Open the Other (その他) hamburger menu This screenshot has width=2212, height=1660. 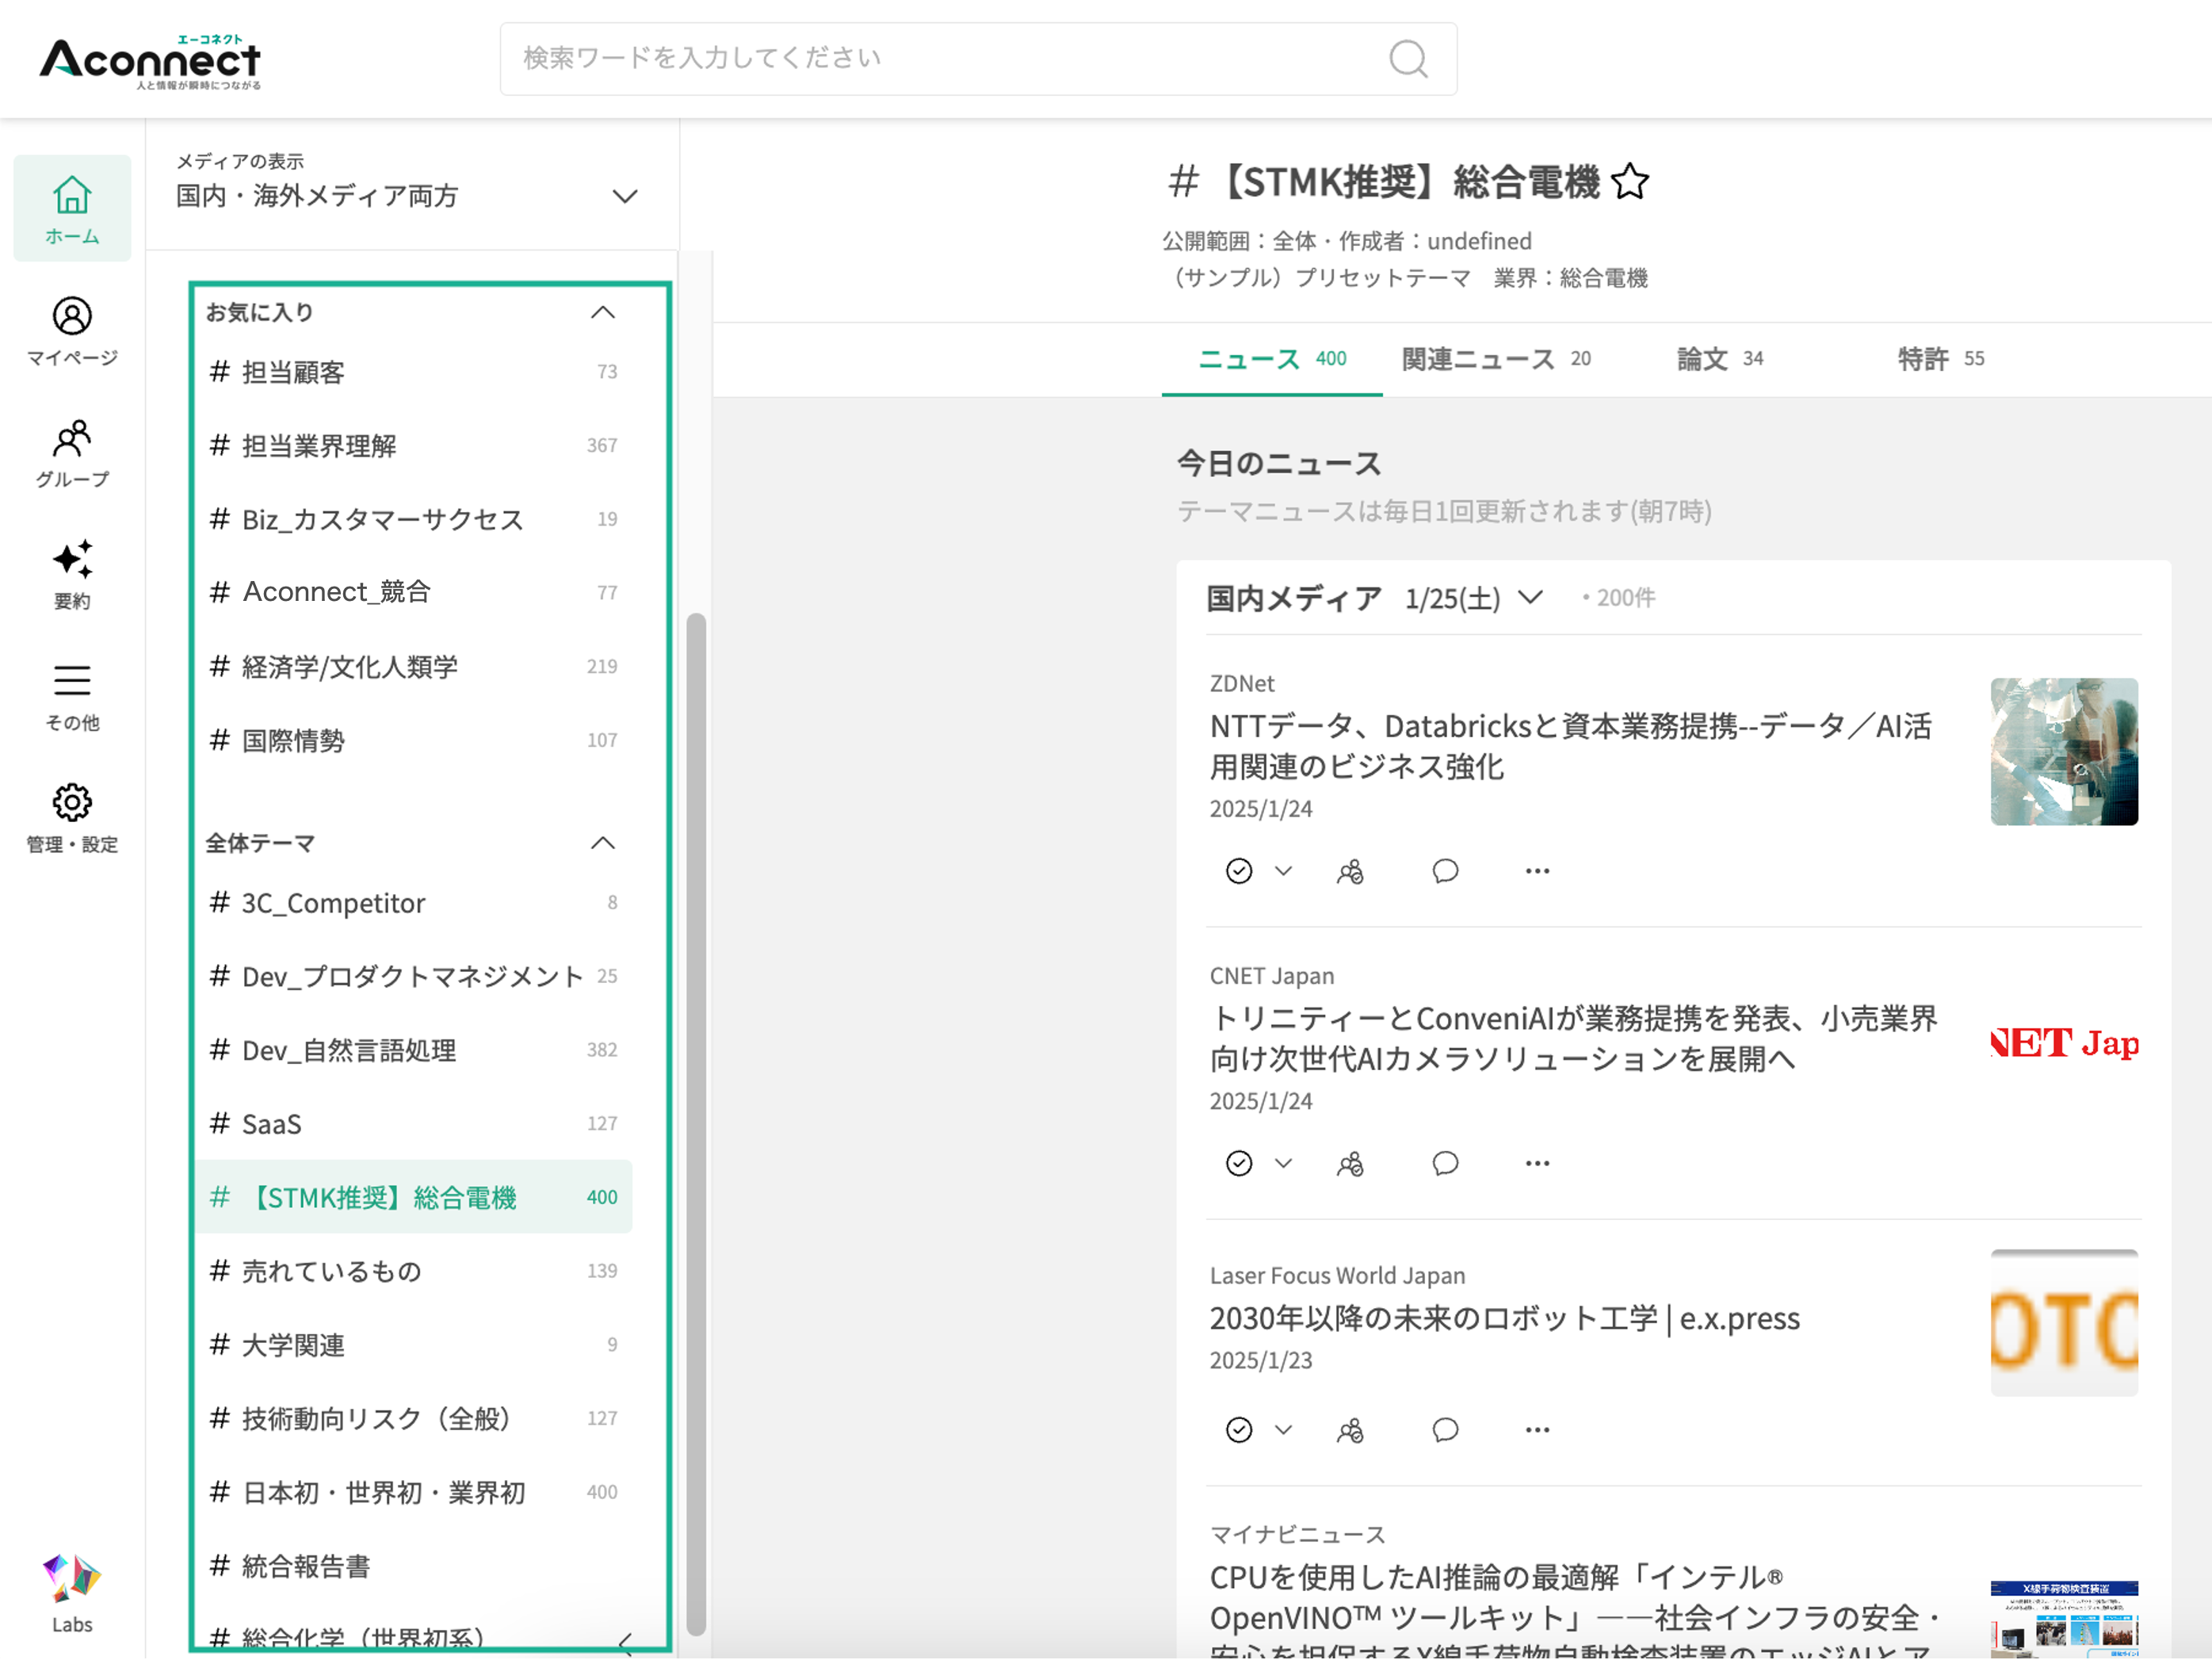pyautogui.click(x=72, y=697)
